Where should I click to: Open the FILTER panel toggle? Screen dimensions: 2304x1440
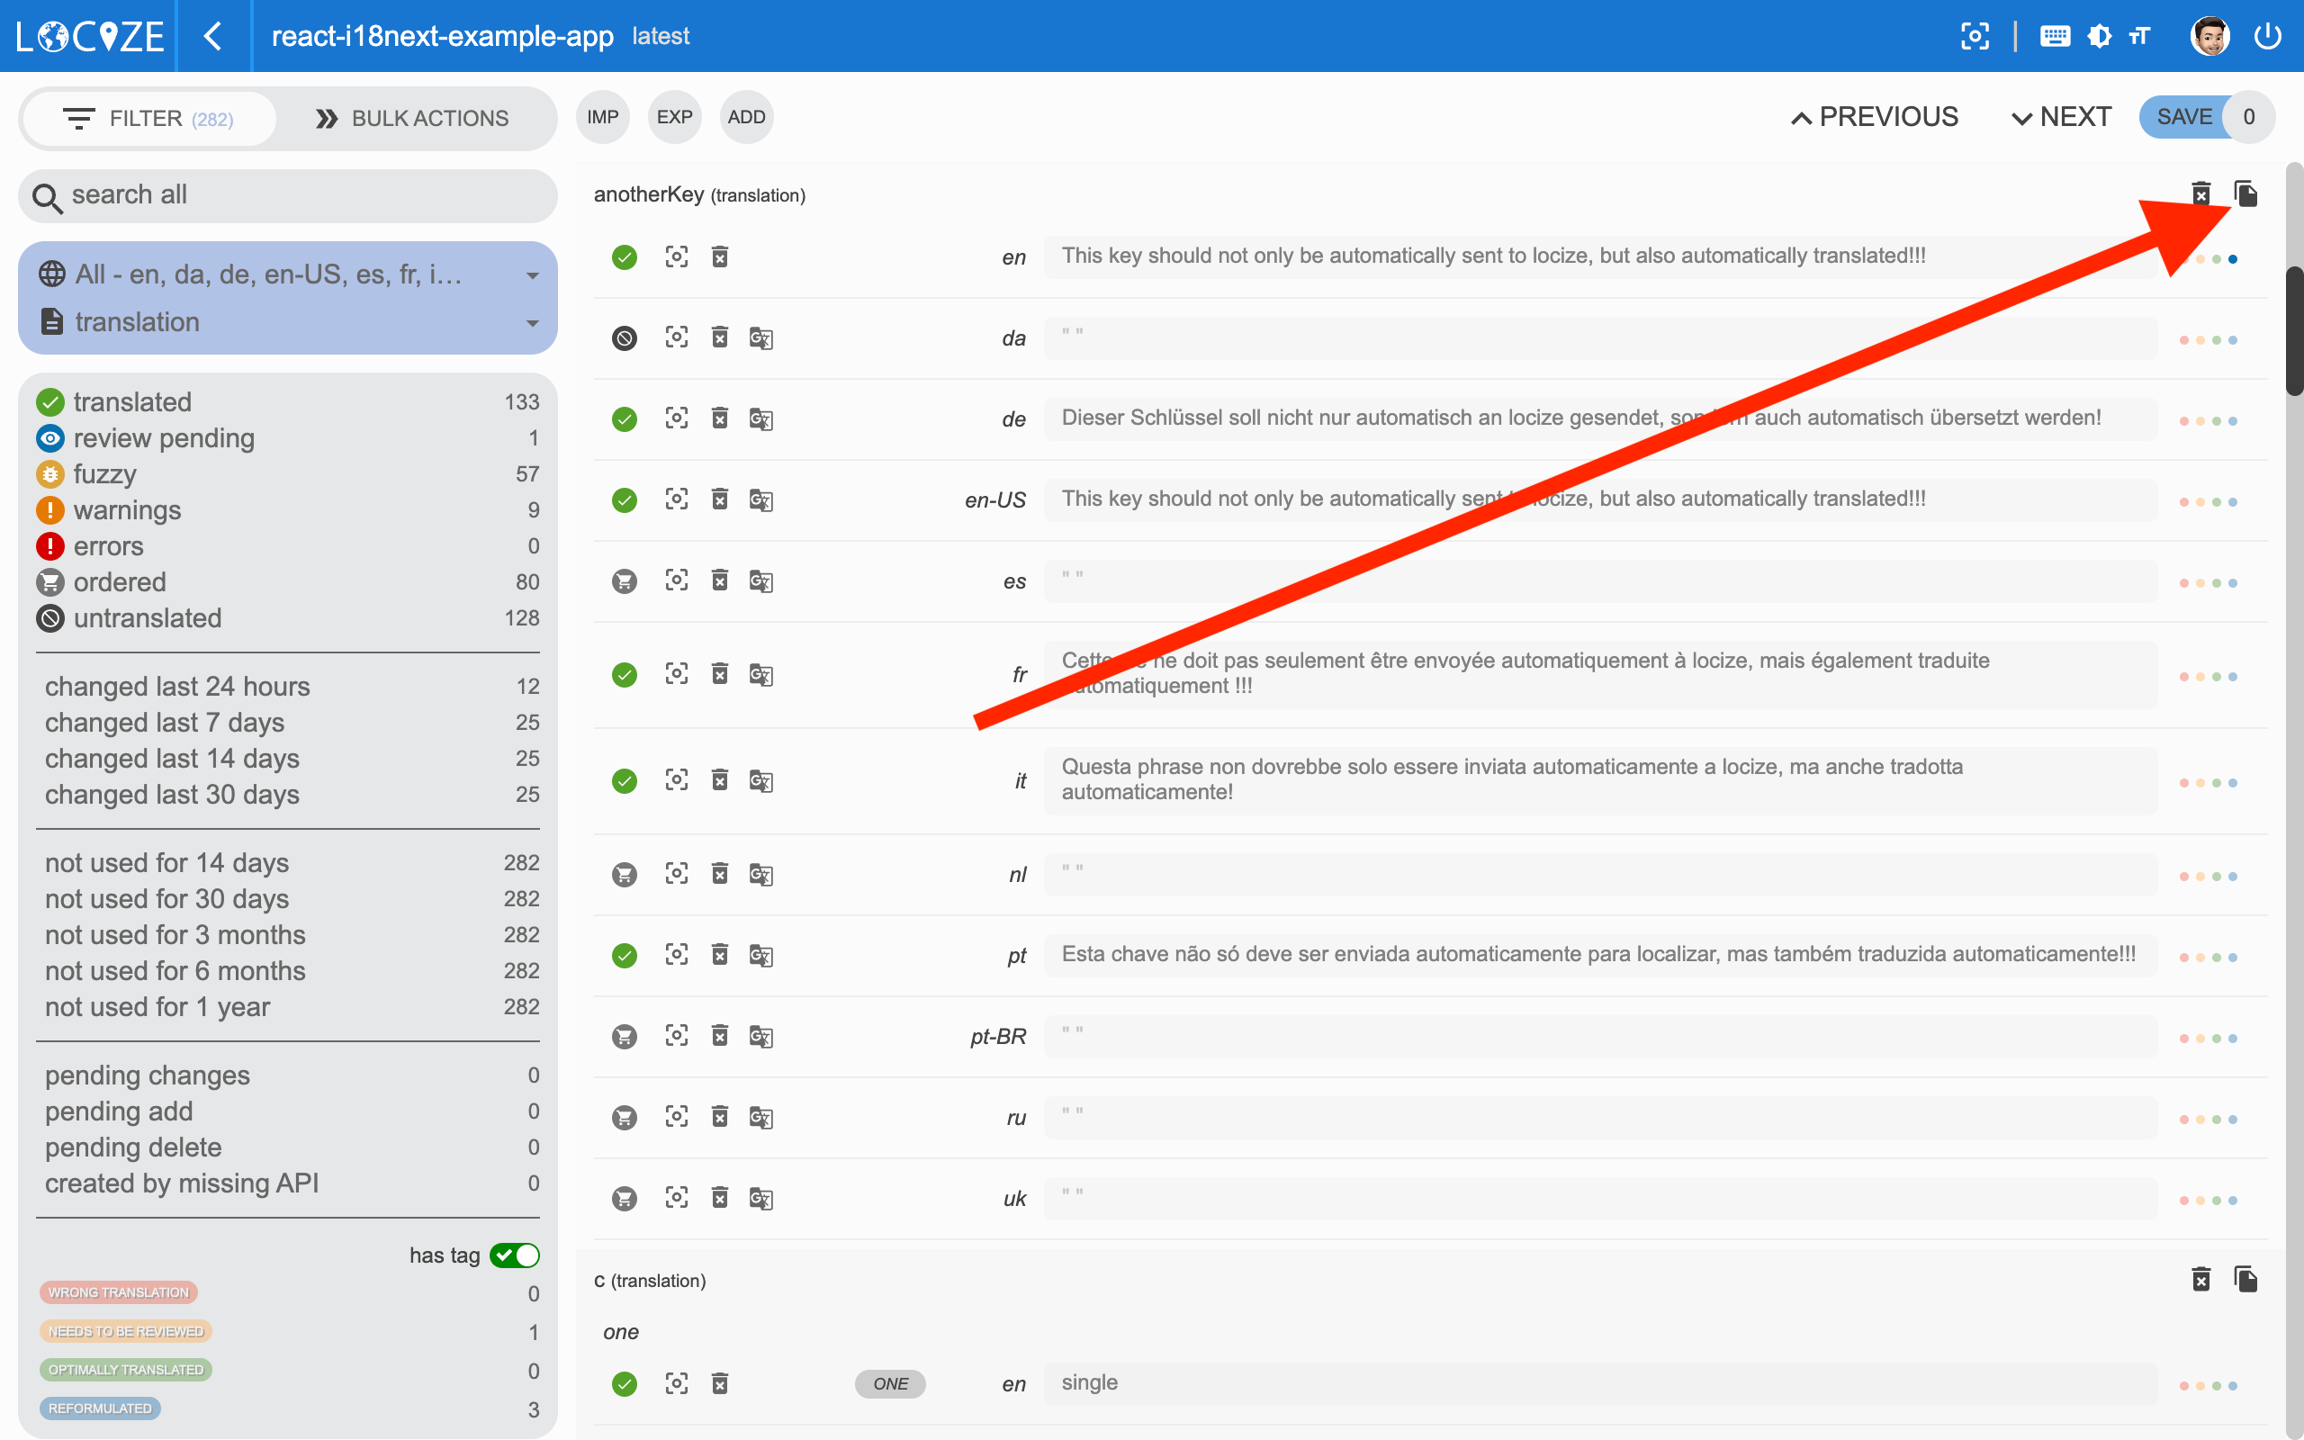148,118
